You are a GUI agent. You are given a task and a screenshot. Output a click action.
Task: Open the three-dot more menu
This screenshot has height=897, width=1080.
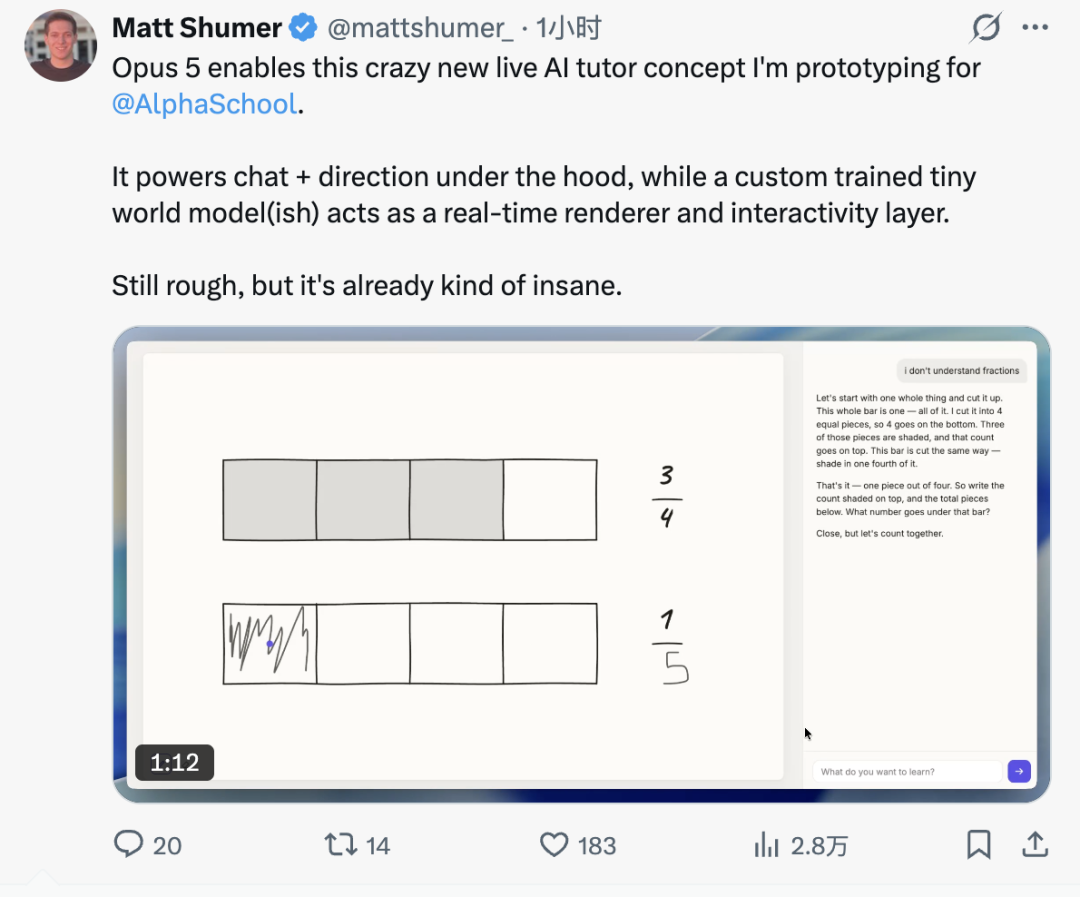tap(1035, 28)
